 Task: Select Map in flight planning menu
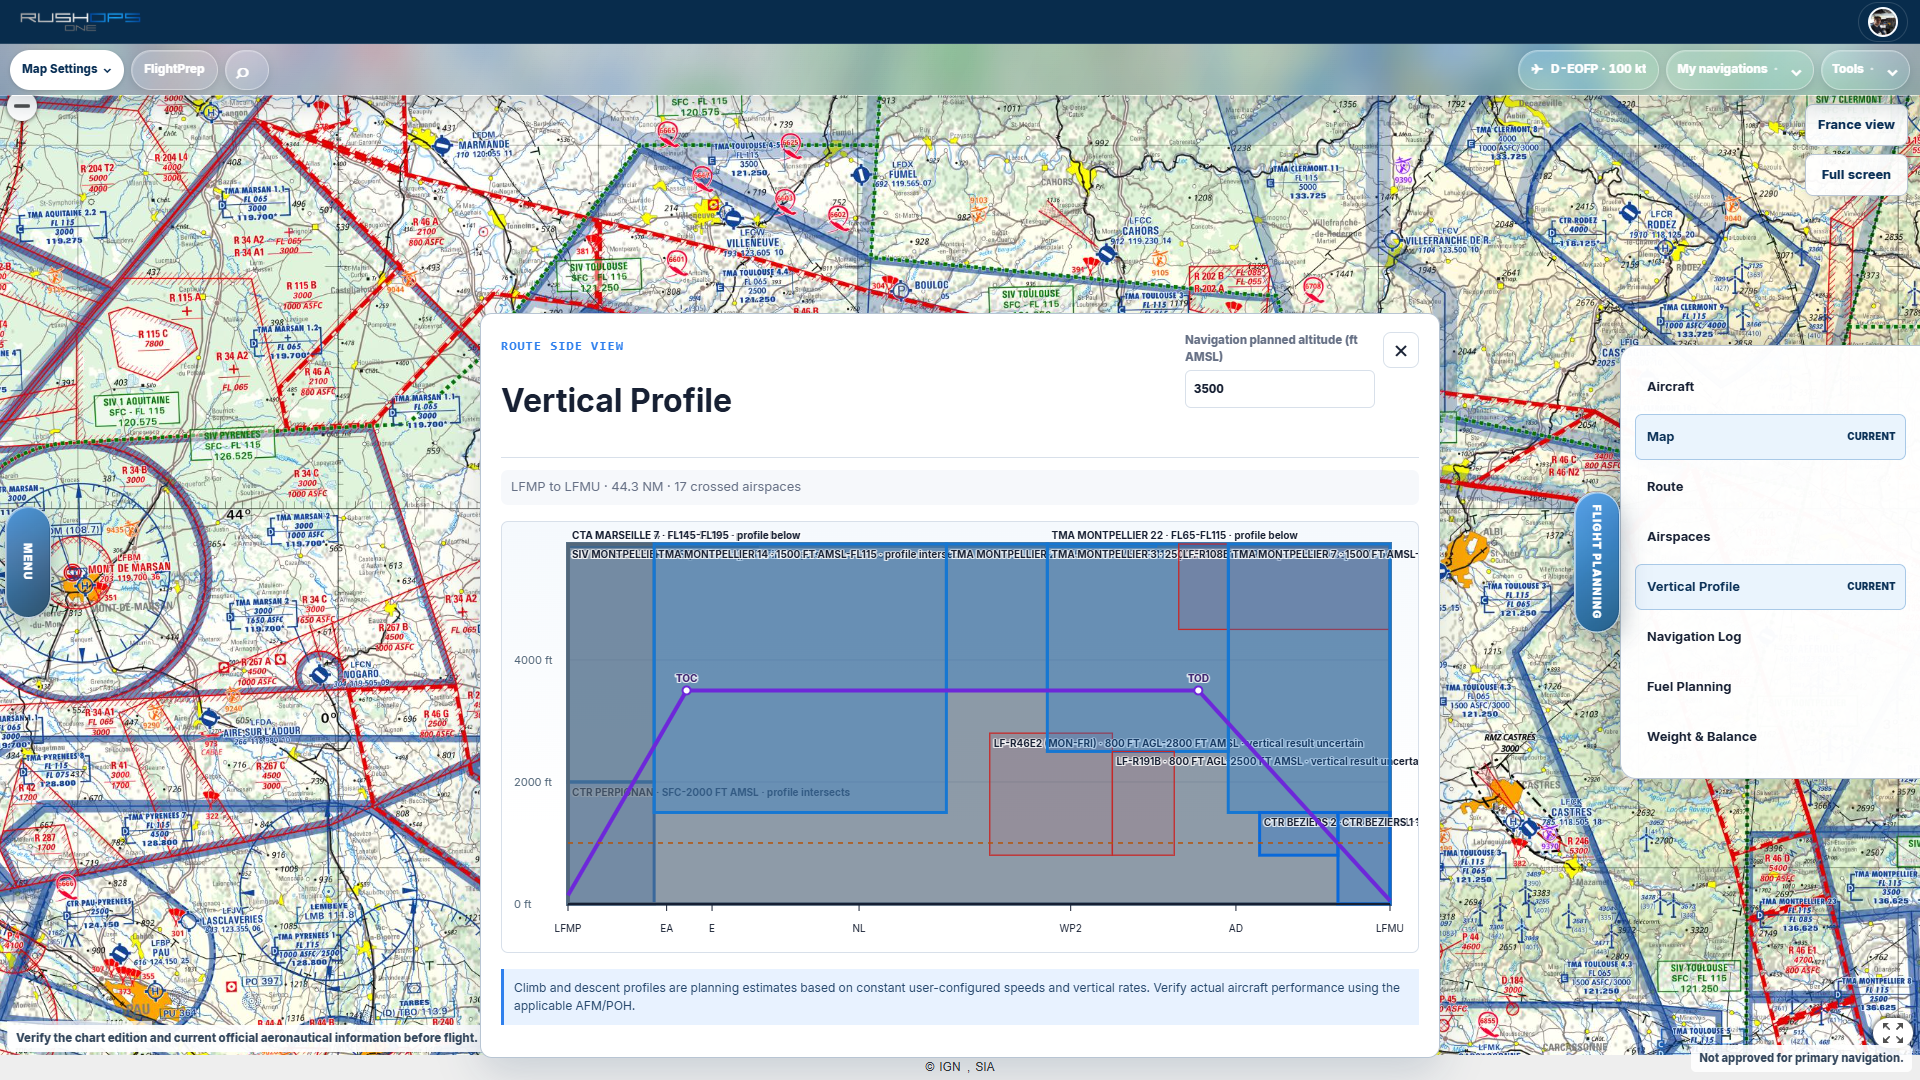click(x=1770, y=437)
